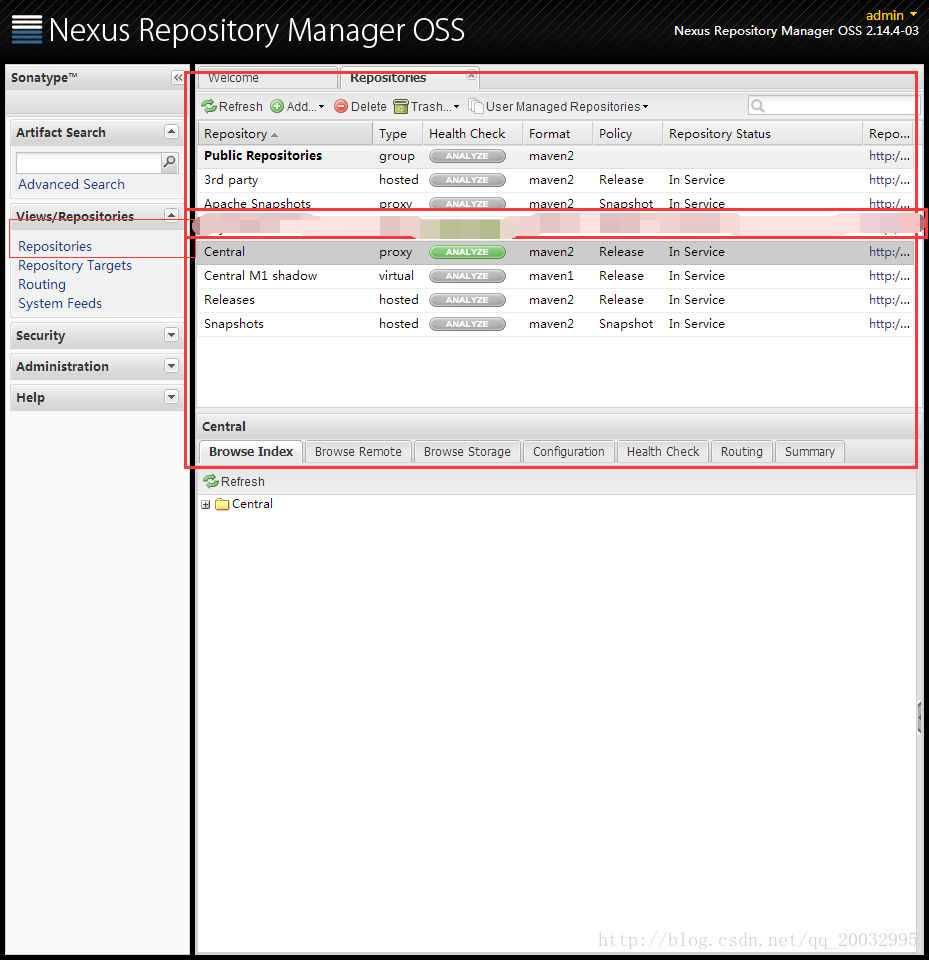The image size is (929, 960).
Task: Select the Releases repository row
Action: (x=555, y=300)
